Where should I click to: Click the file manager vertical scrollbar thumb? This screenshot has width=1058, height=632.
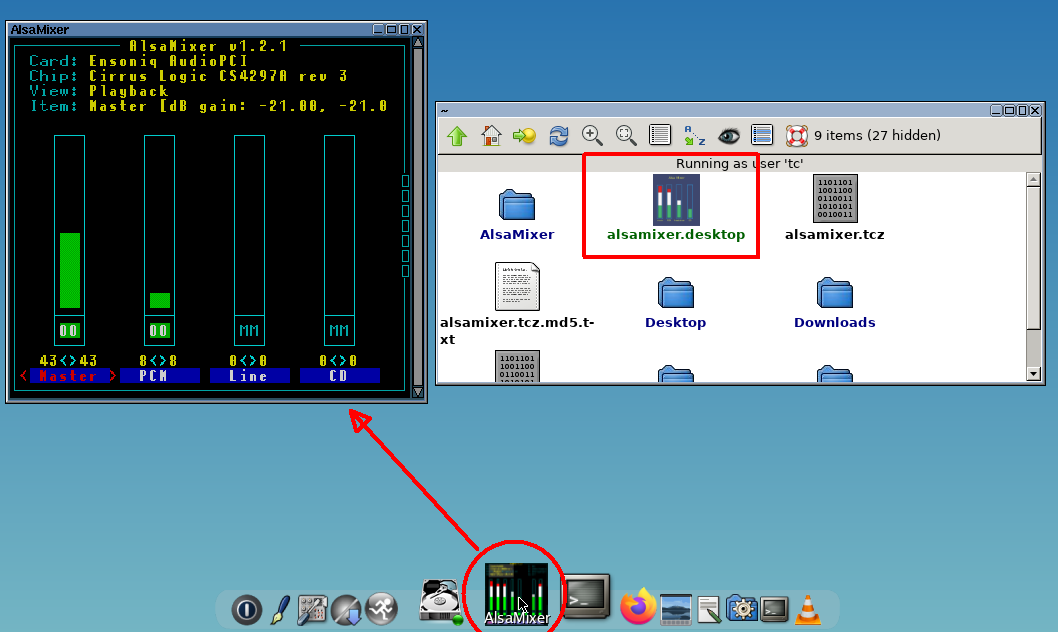click(x=1033, y=258)
